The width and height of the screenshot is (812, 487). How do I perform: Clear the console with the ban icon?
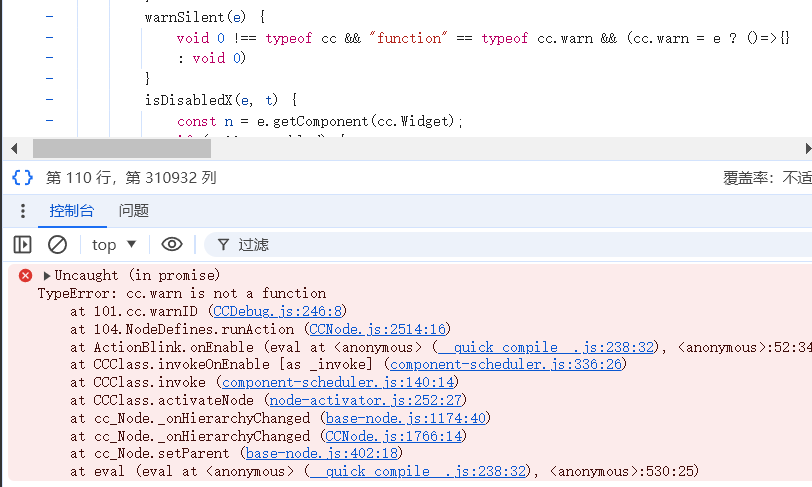pos(57,244)
